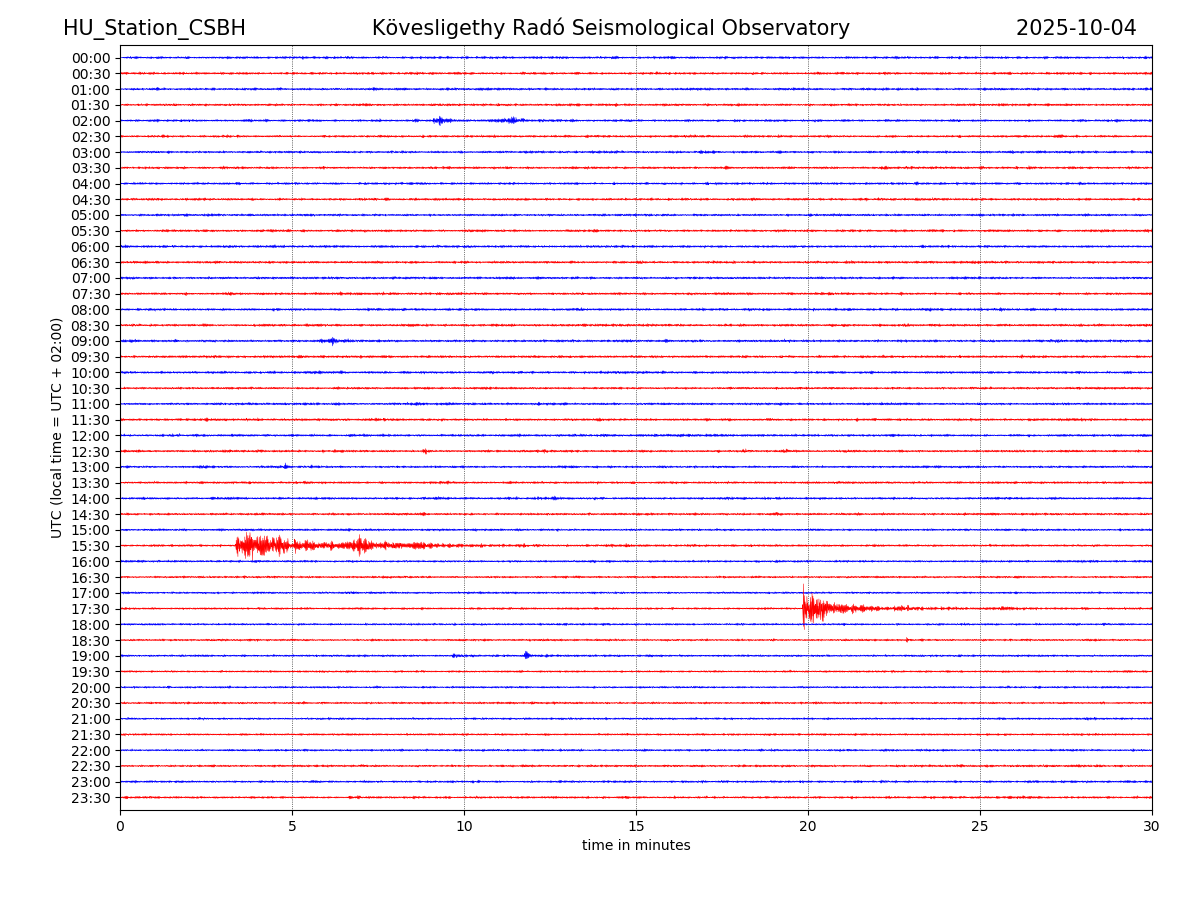1200x900 pixels.
Task: Click the Kövesligethy Radó Seismological Observatory title
Action: (x=610, y=28)
